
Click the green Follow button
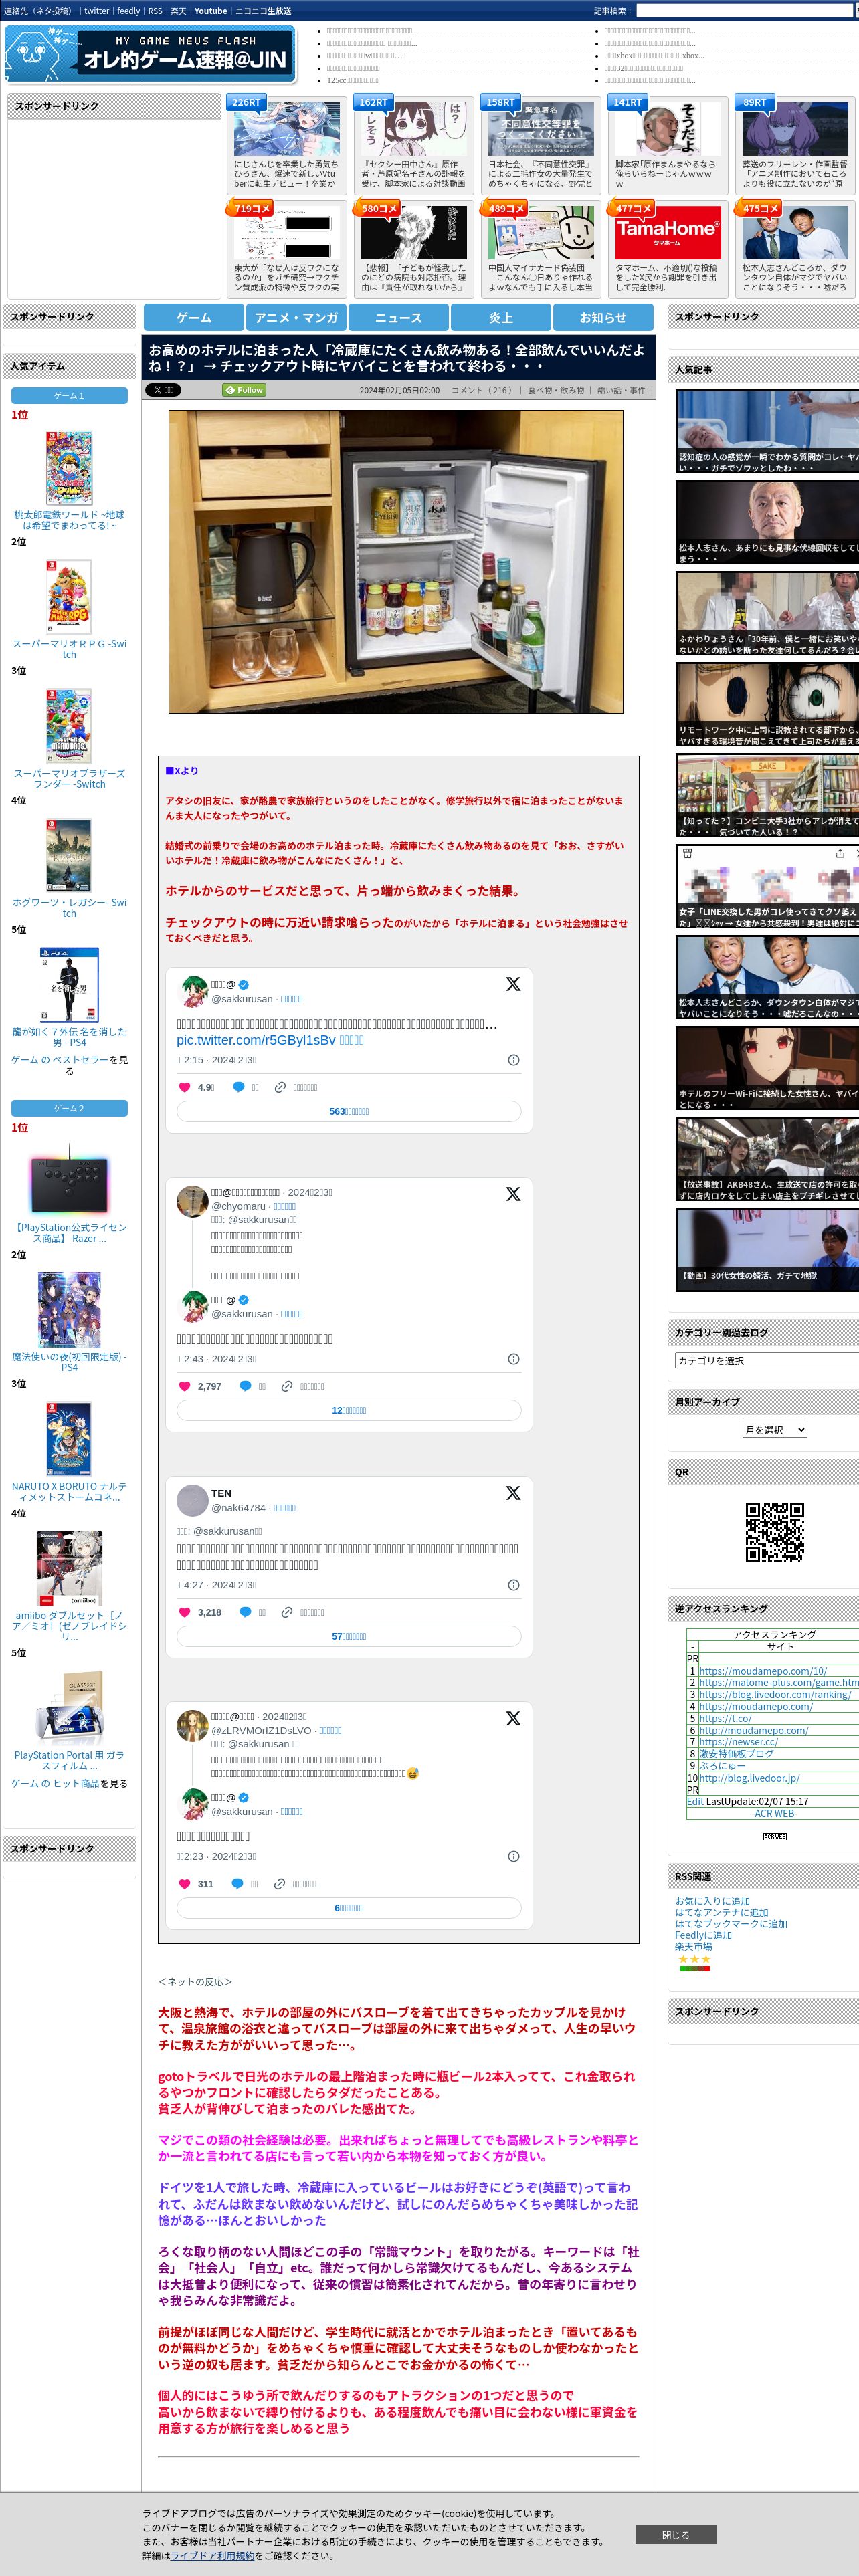coord(244,390)
